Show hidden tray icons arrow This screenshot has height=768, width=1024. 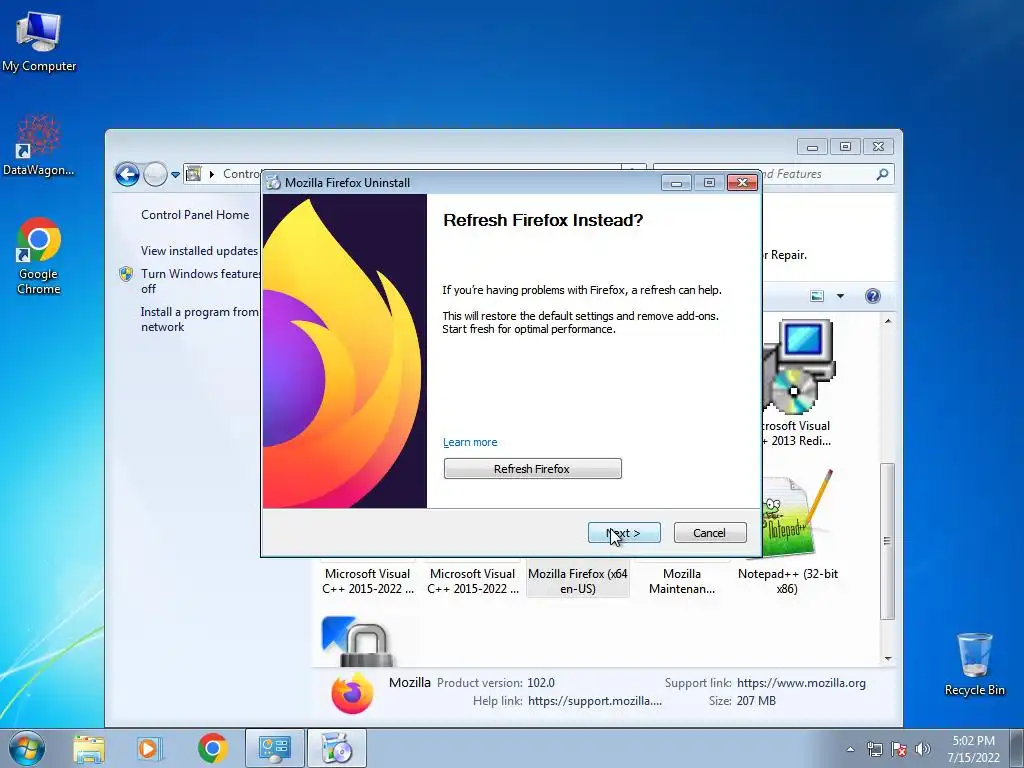[x=850, y=750]
